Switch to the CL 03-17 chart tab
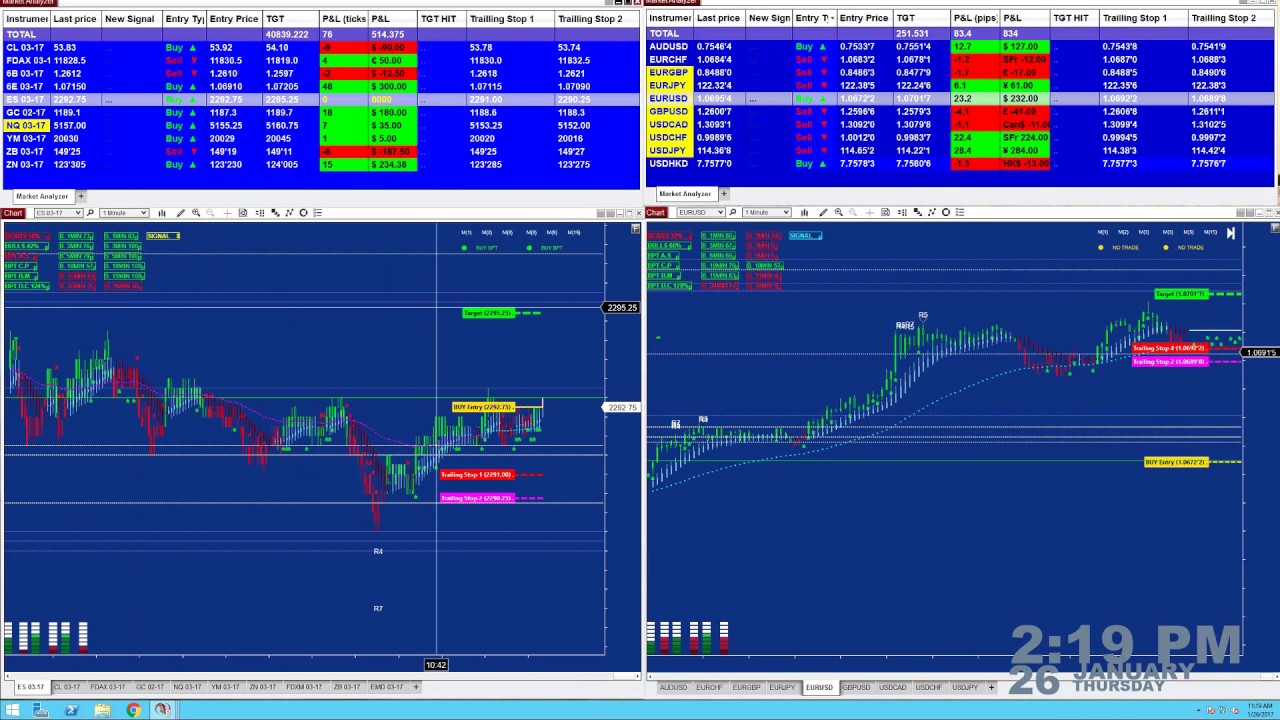The image size is (1280, 720). (67, 687)
